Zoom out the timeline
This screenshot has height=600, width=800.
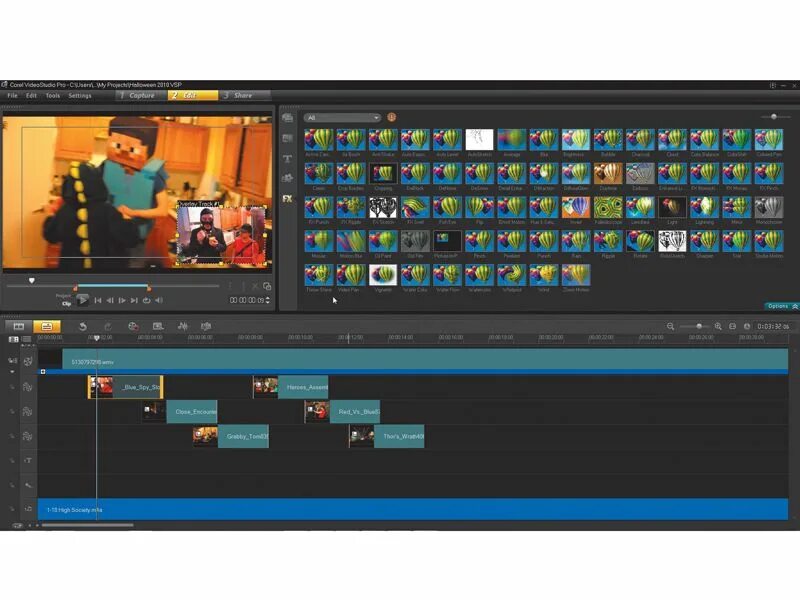click(x=670, y=326)
